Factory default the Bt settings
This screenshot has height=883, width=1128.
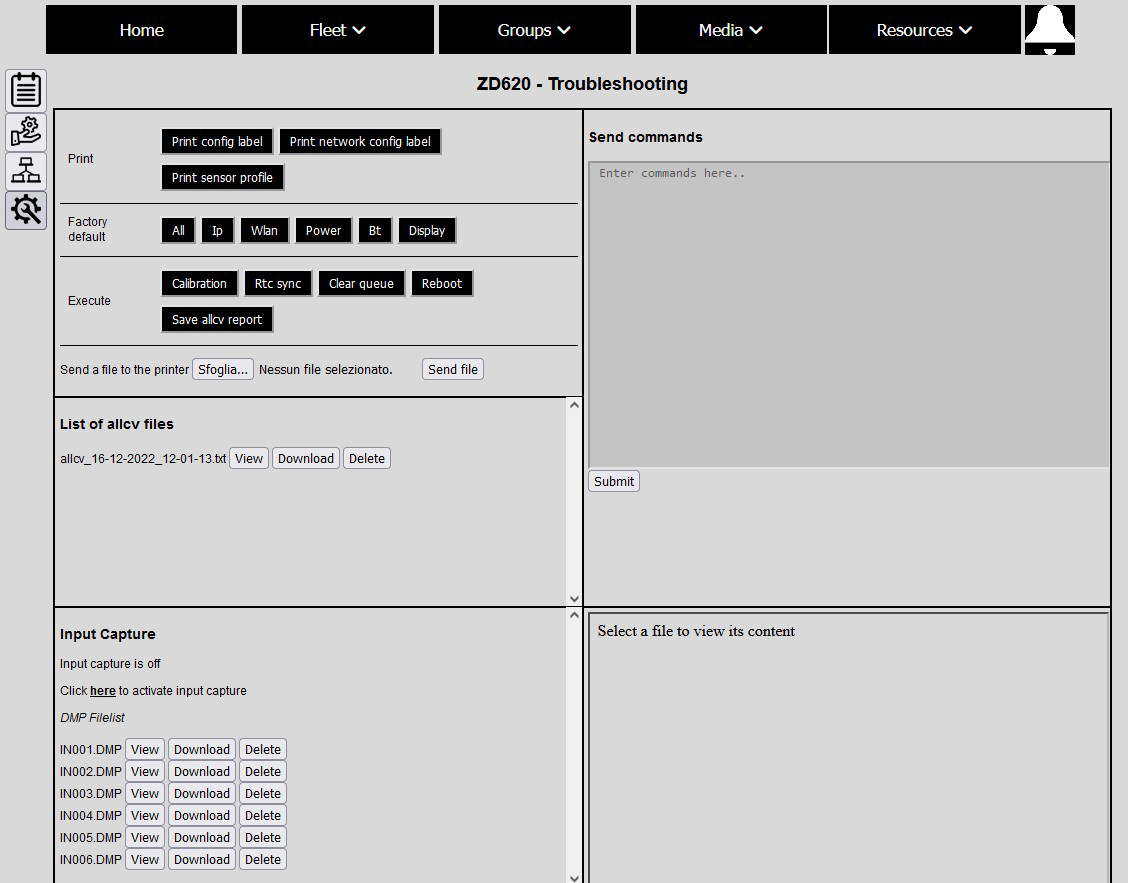coord(375,231)
